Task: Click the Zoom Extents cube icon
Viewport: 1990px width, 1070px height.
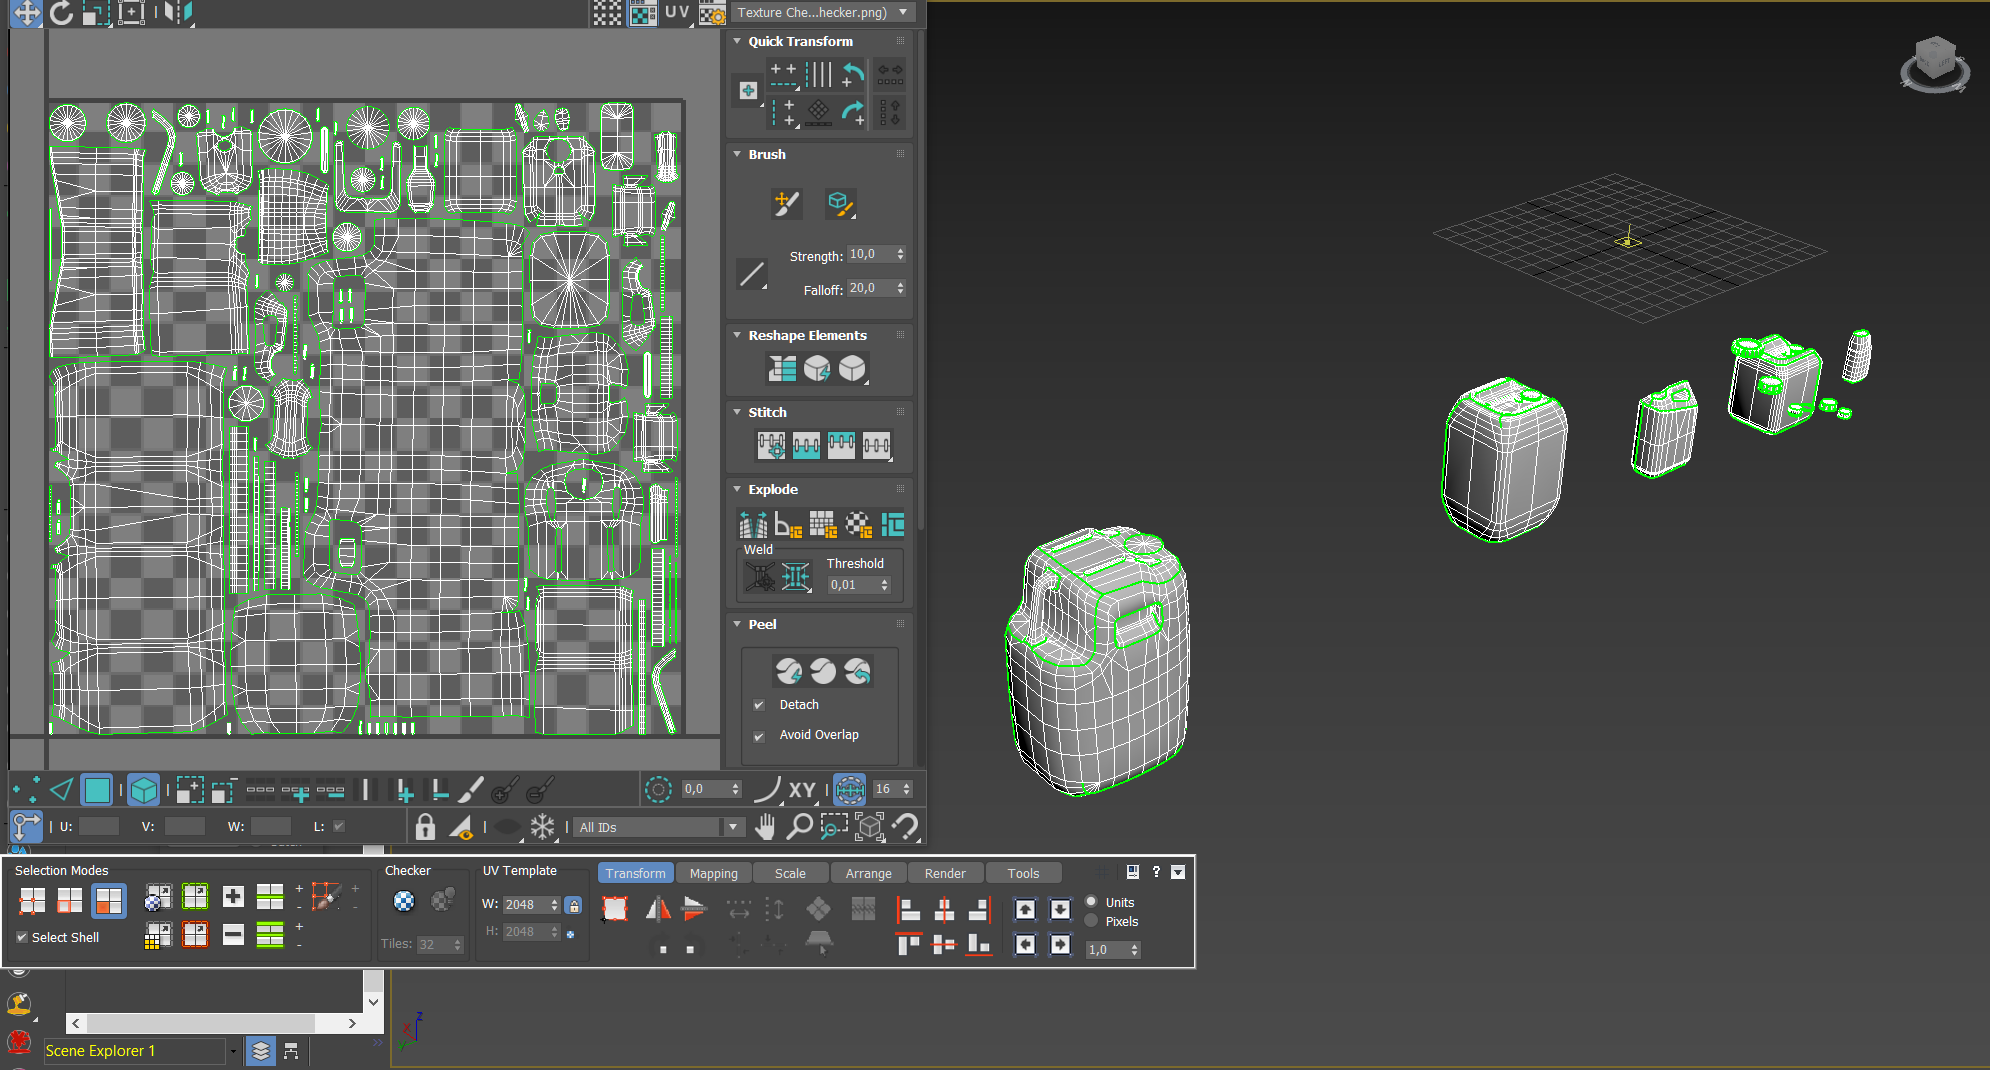Action: pyautogui.click(x=869, y=827)
